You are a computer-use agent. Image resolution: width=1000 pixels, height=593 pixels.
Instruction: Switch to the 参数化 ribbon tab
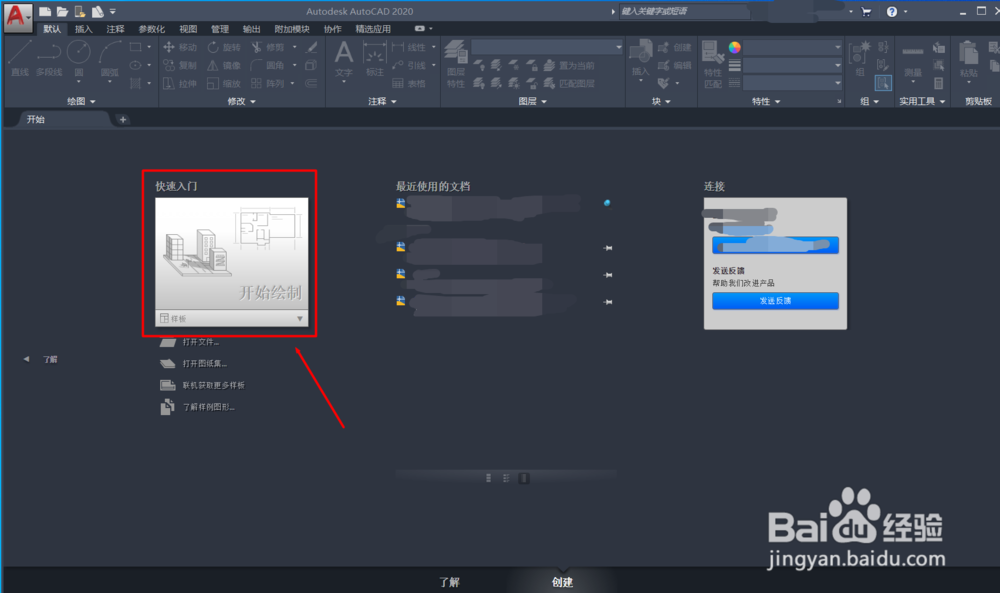point(152,29)
